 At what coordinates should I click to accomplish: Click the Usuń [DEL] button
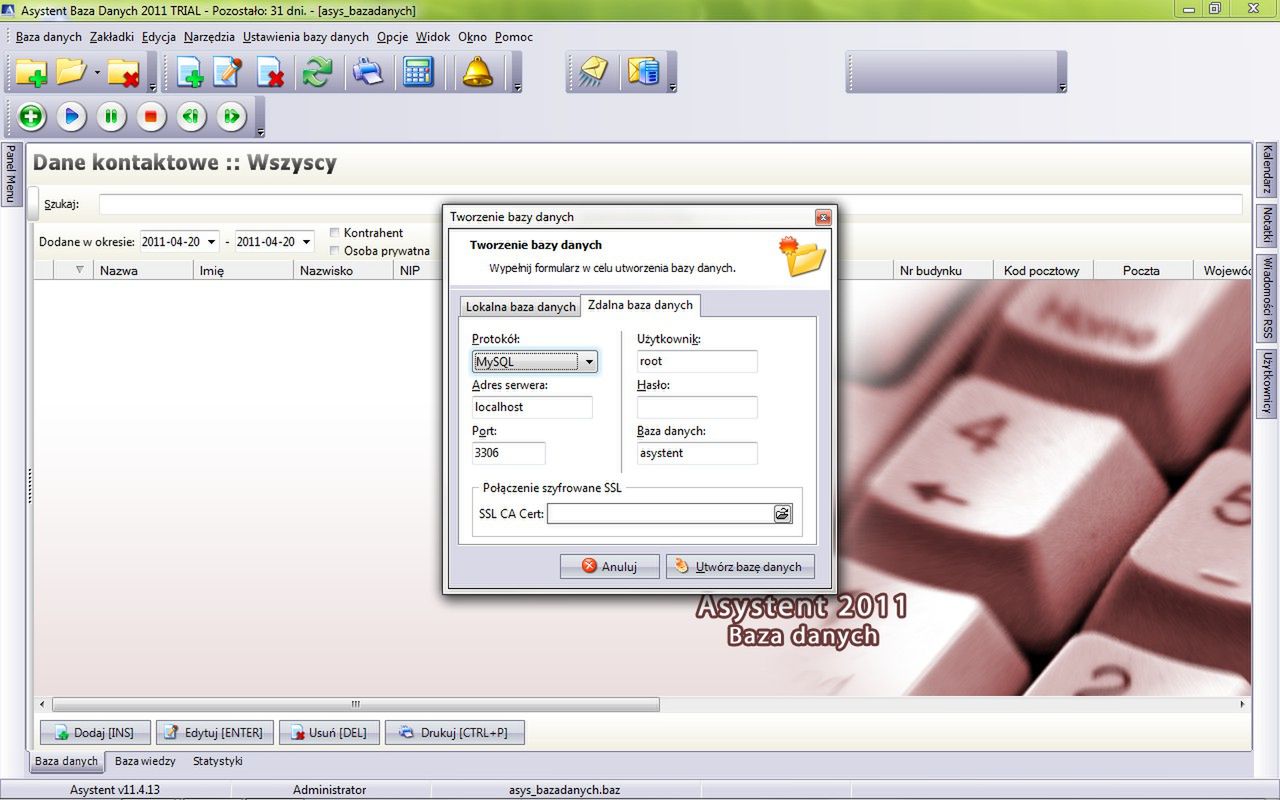pyautogui.click(x=329, y=733)
